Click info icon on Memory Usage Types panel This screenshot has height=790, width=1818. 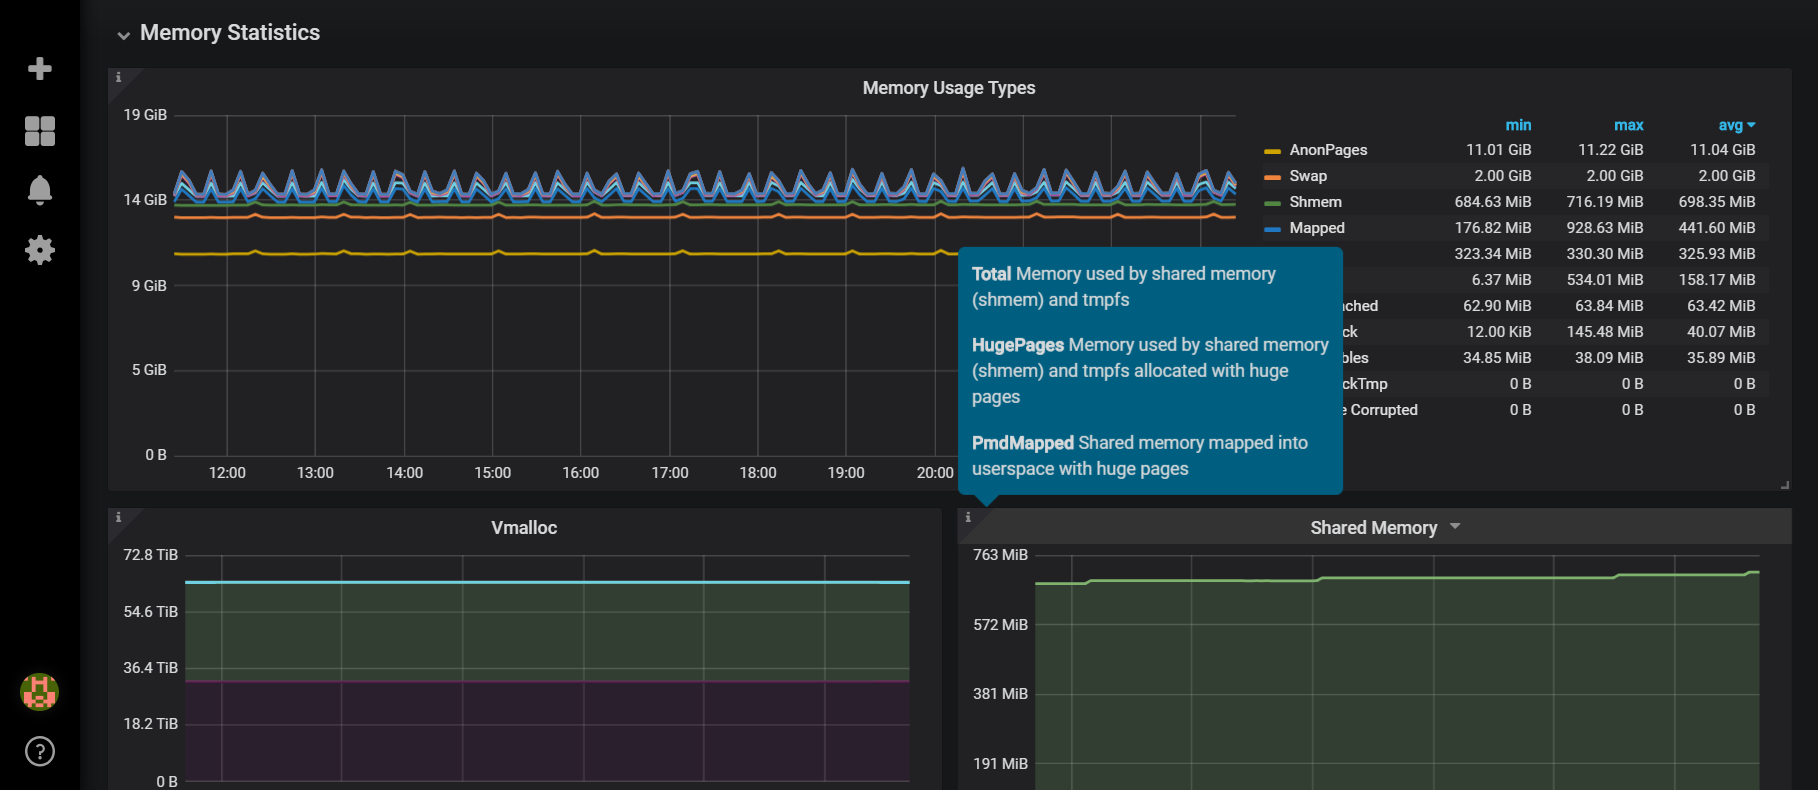click(x=118, y=78)
